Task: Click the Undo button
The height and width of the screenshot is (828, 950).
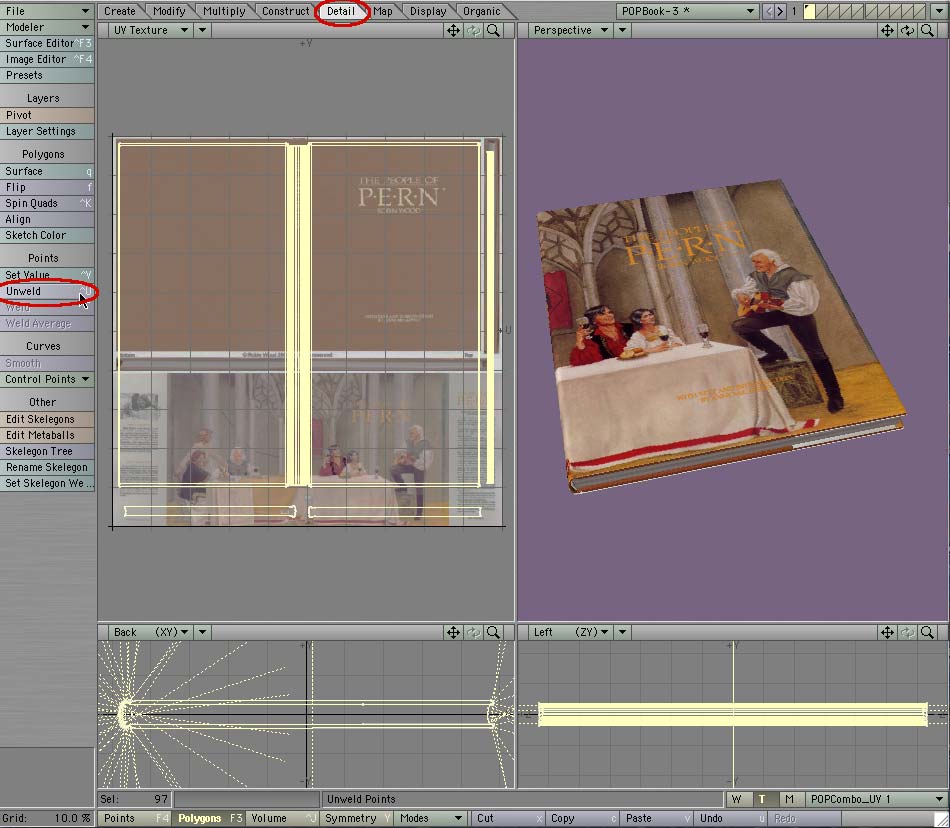Action: [x=731, y=818]
